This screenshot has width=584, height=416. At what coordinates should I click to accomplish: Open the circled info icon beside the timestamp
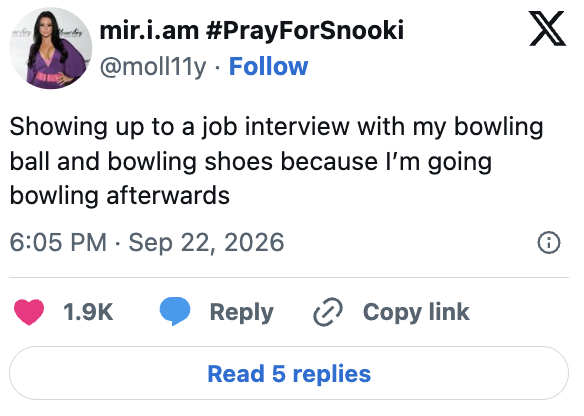pyautogui.click(x=549, y=243)
